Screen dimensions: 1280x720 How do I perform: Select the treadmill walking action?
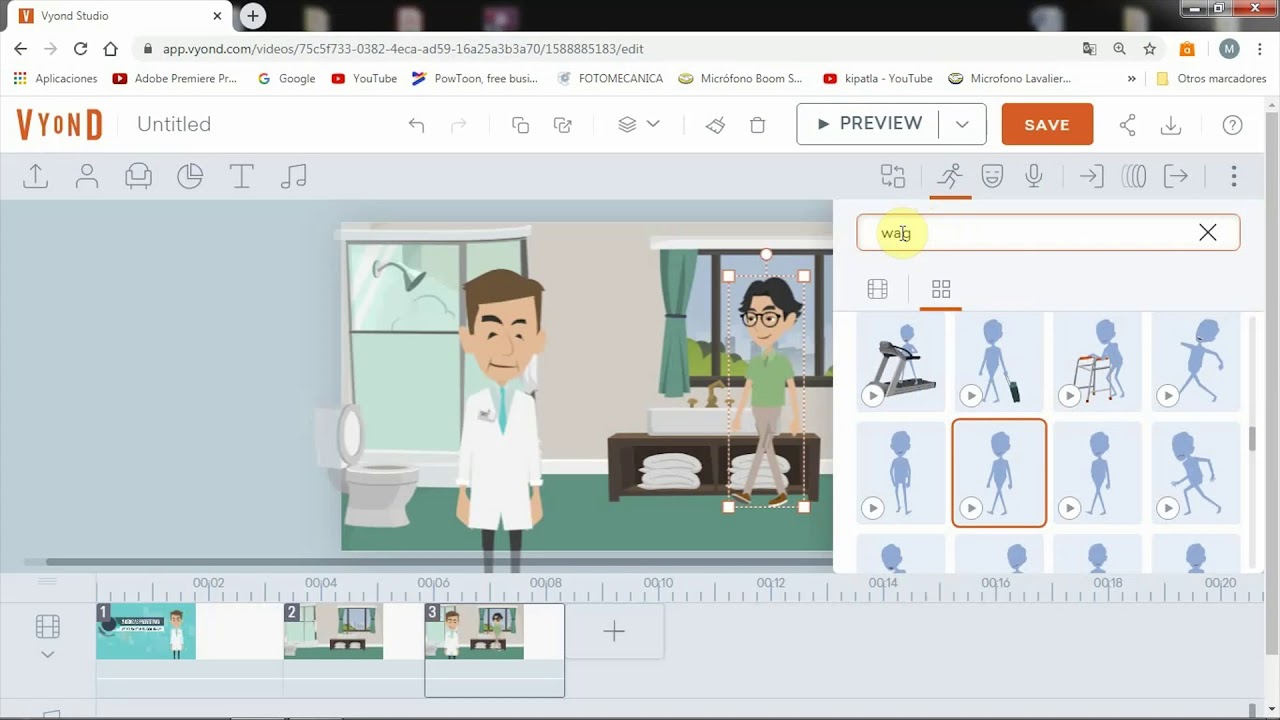click(901, 360)
